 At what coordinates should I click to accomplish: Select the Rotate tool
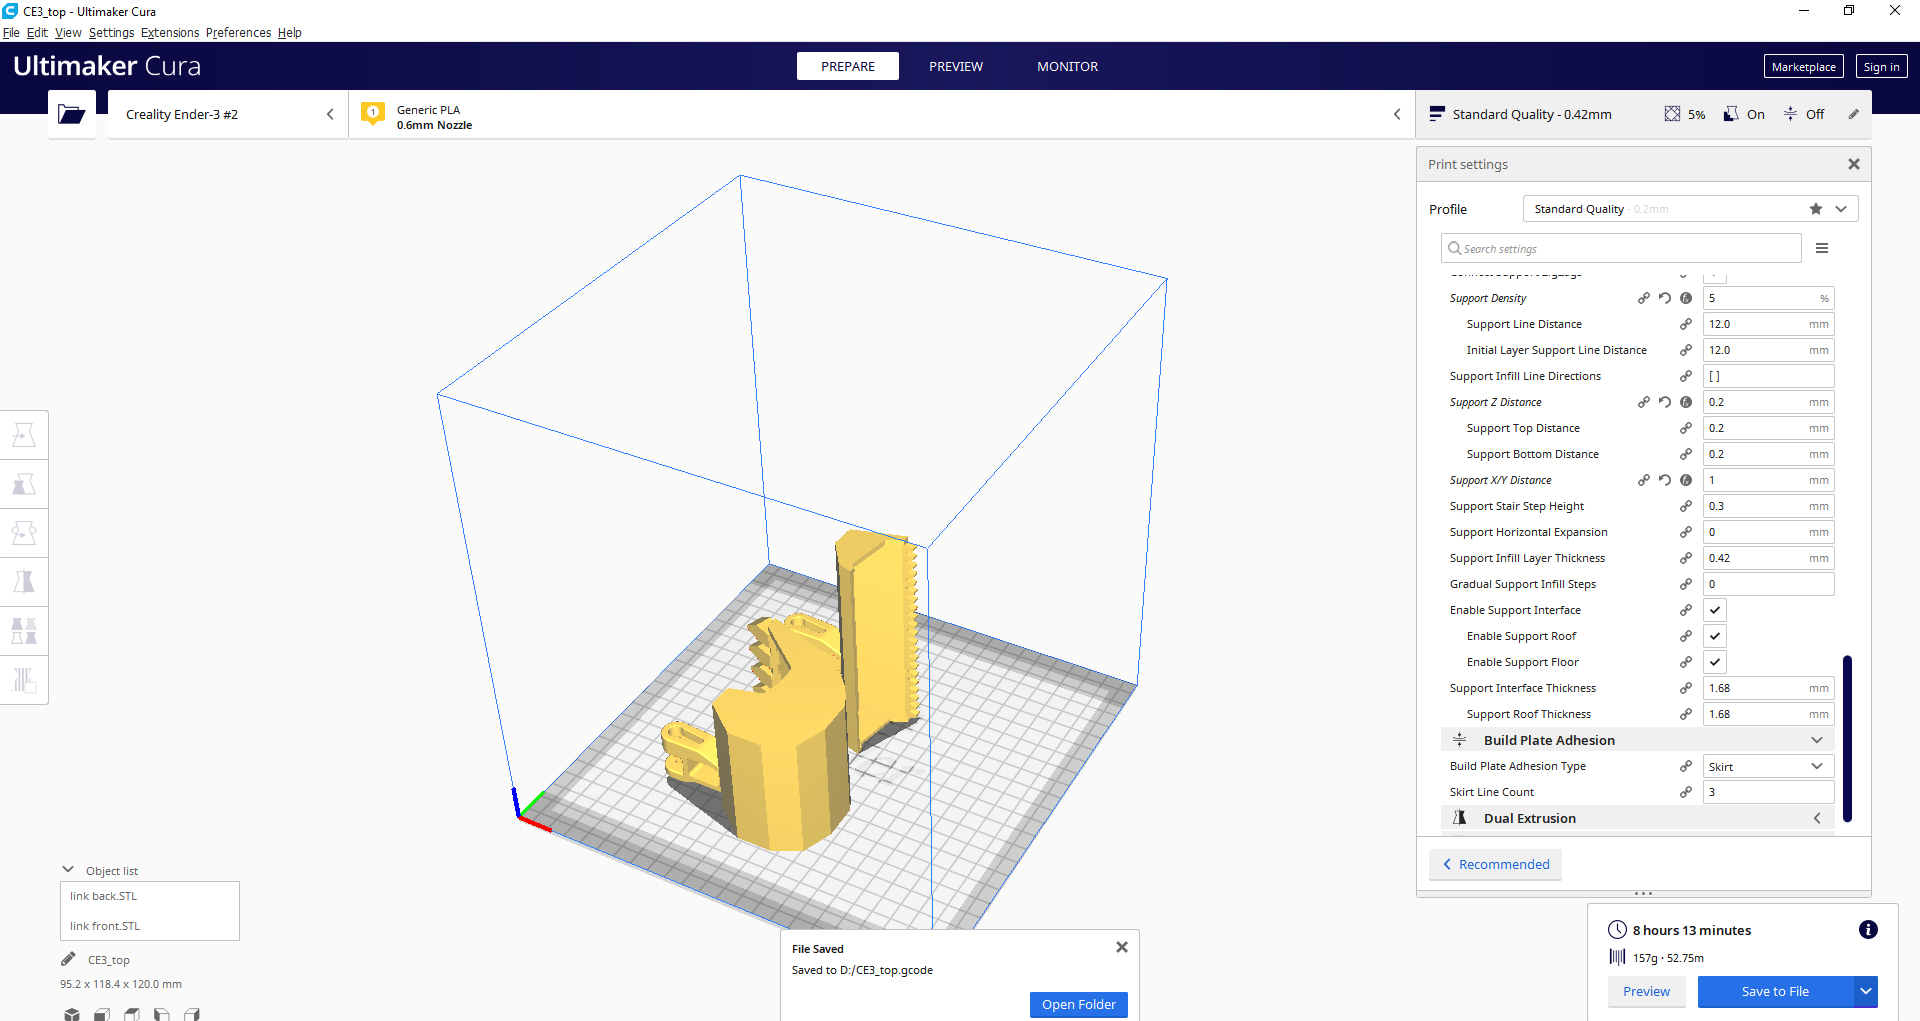click(24, 532)
